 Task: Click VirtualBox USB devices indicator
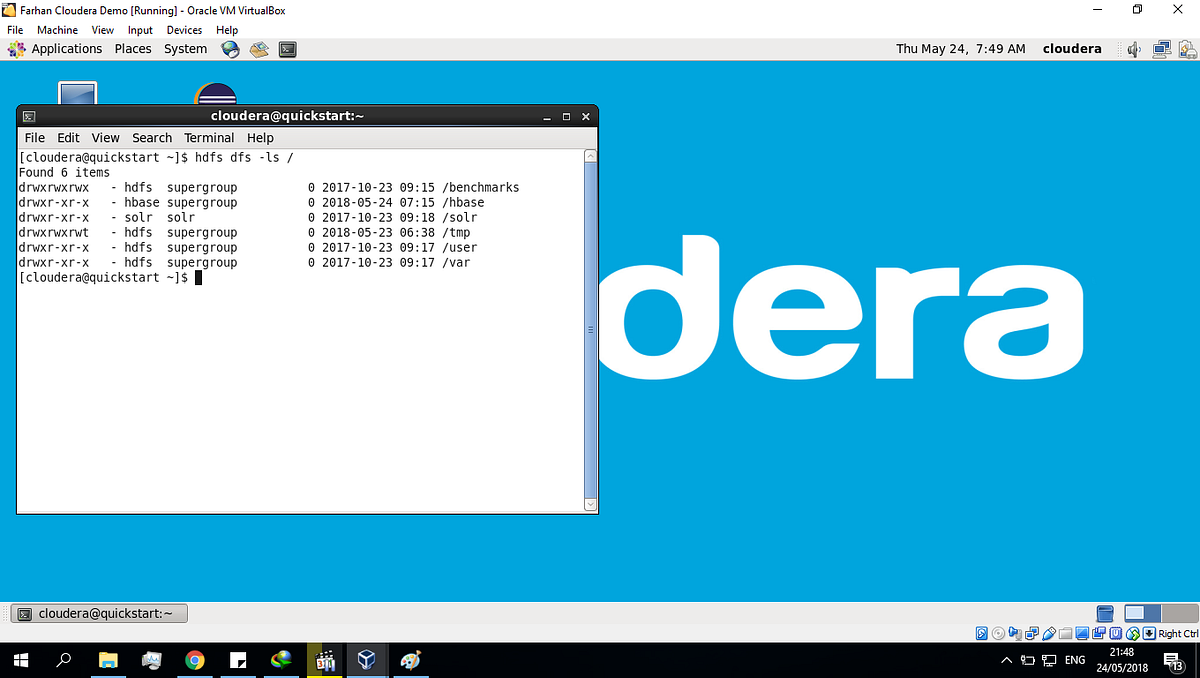pos(1049,634)
